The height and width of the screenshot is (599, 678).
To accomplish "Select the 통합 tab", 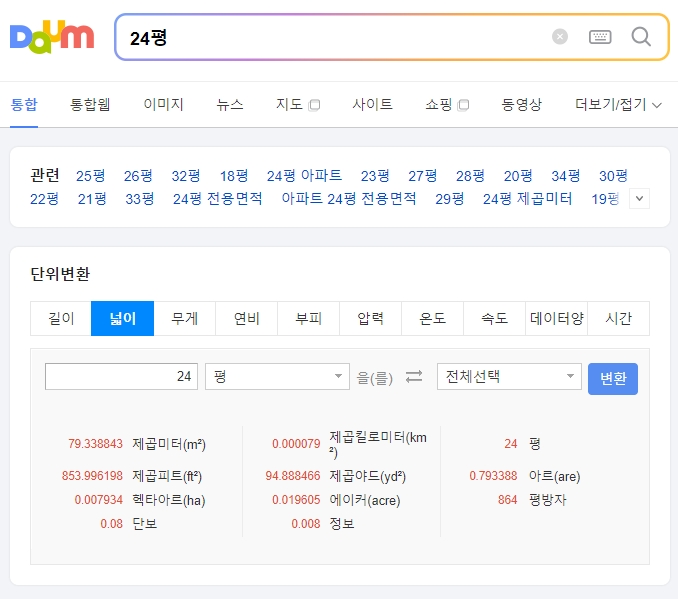I will [24, 105].
